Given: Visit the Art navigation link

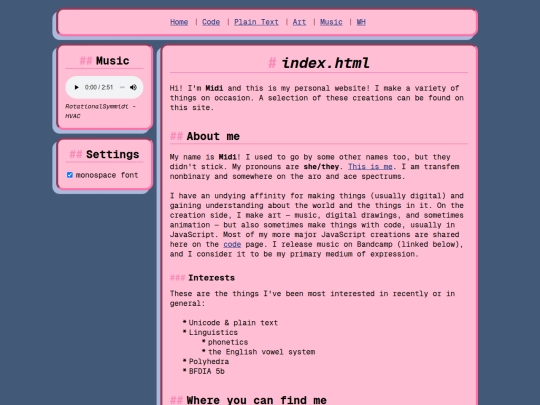Looking at the screenshot, I should pyautogui.click(x=299, y=22).
